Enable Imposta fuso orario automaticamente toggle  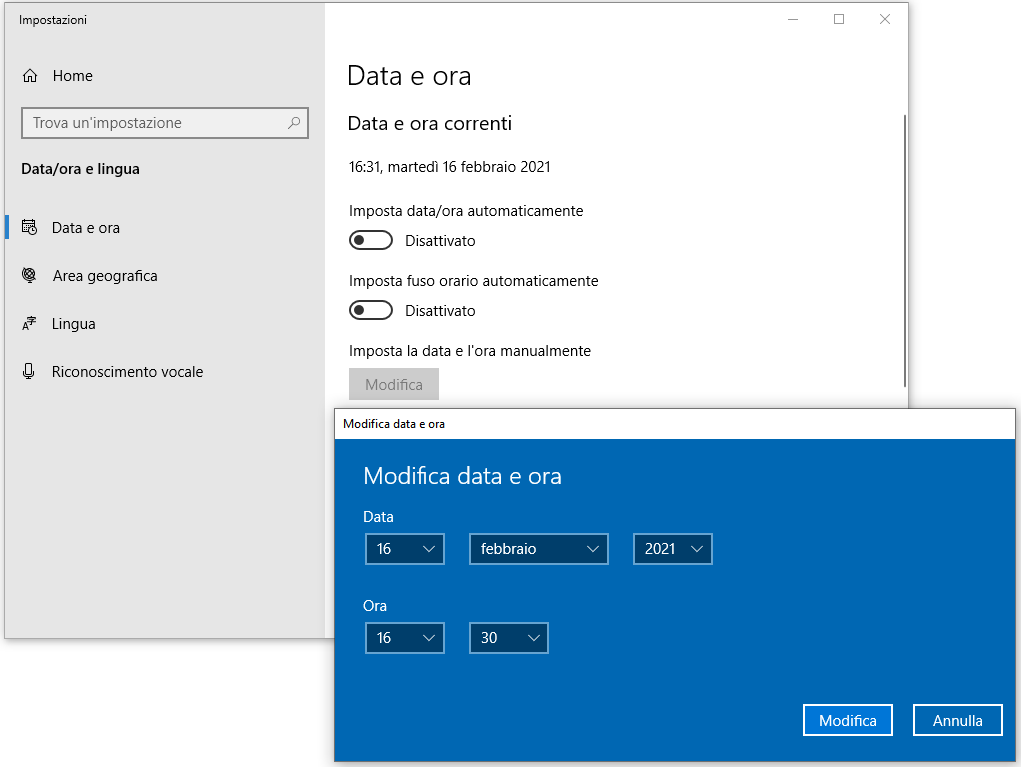(371, 311)
